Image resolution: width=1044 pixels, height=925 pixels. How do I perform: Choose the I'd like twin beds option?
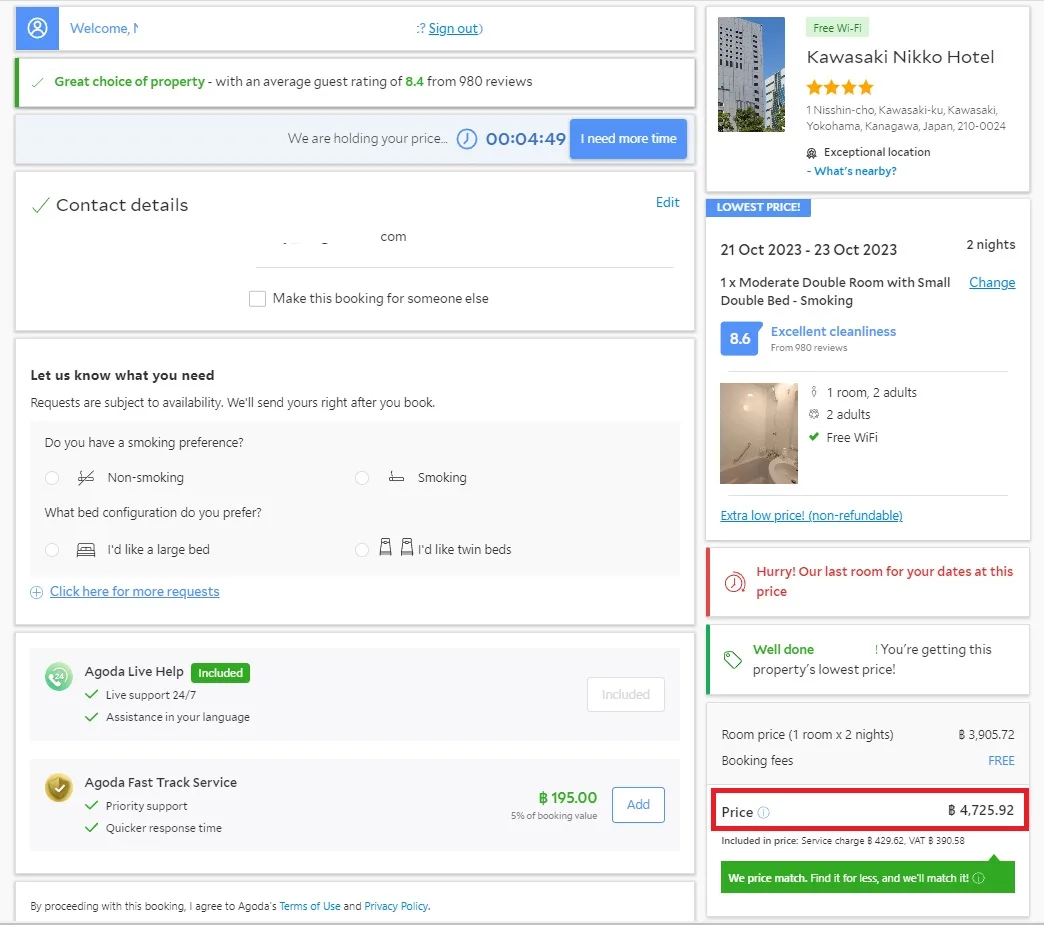point(362,549)
